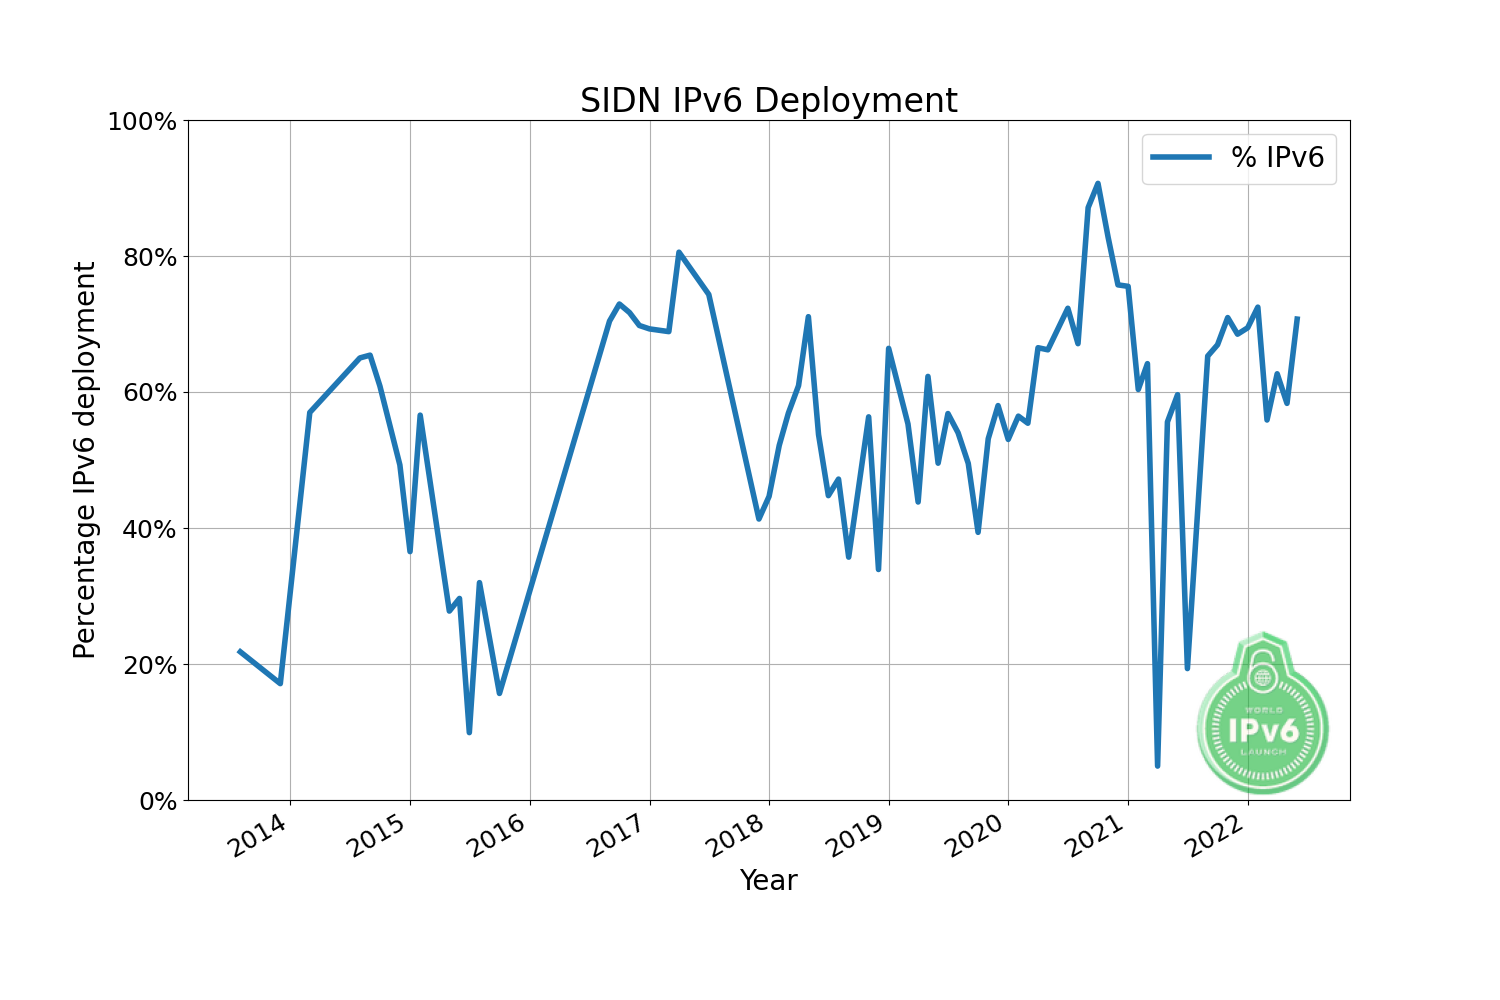
Task: Click the blue line sample in the legend
Action: pyautogui.click(x=1180, y=157)
